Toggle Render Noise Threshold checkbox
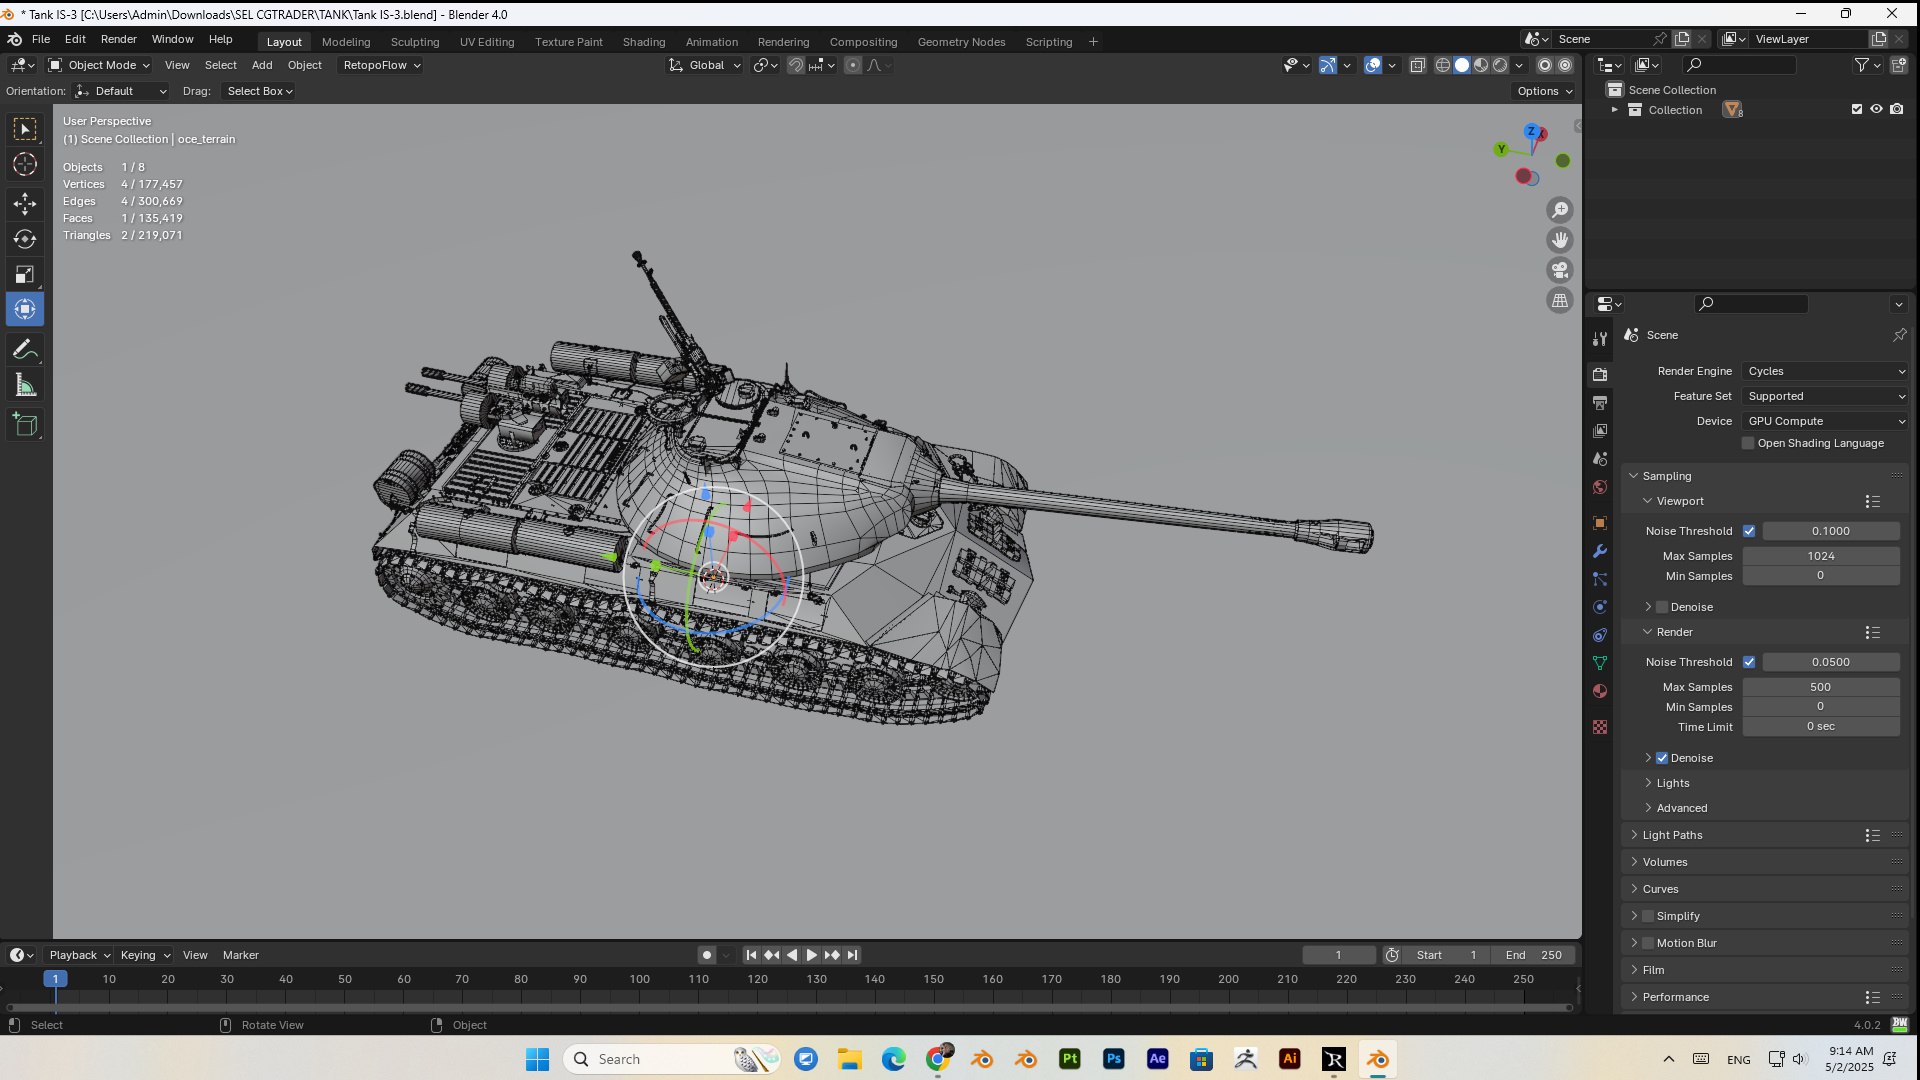The width and height of the screenshot is (1920, 1080). tap(1749, 662)
